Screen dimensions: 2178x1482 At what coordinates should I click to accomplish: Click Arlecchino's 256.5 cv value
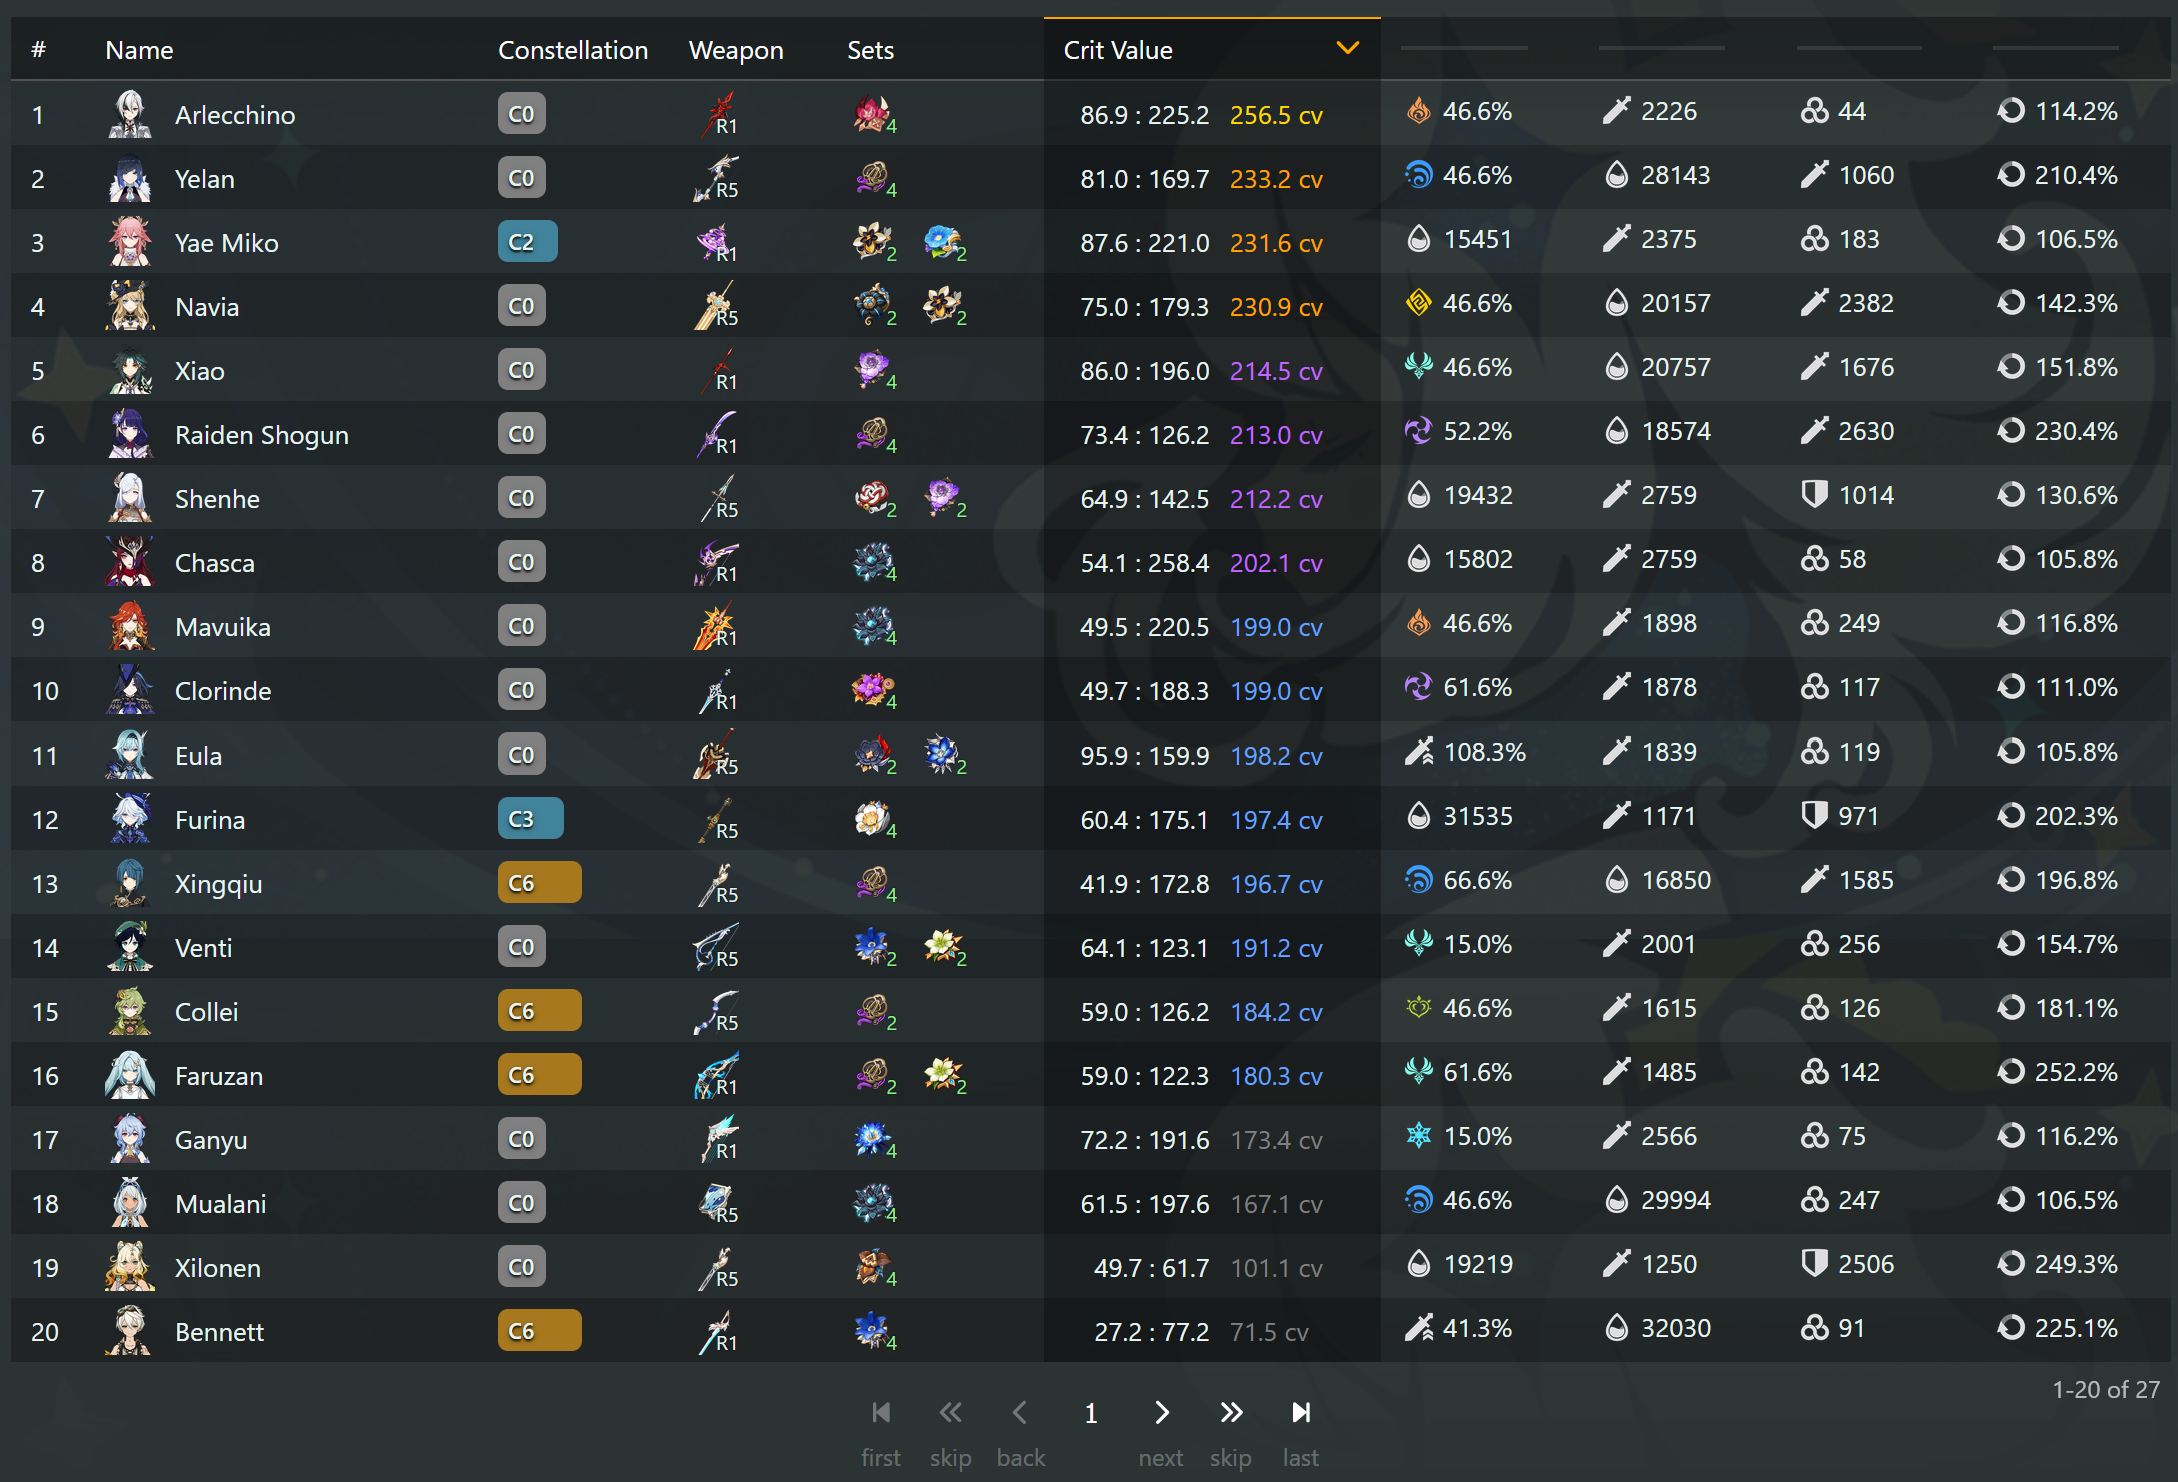pos(1276,115)
